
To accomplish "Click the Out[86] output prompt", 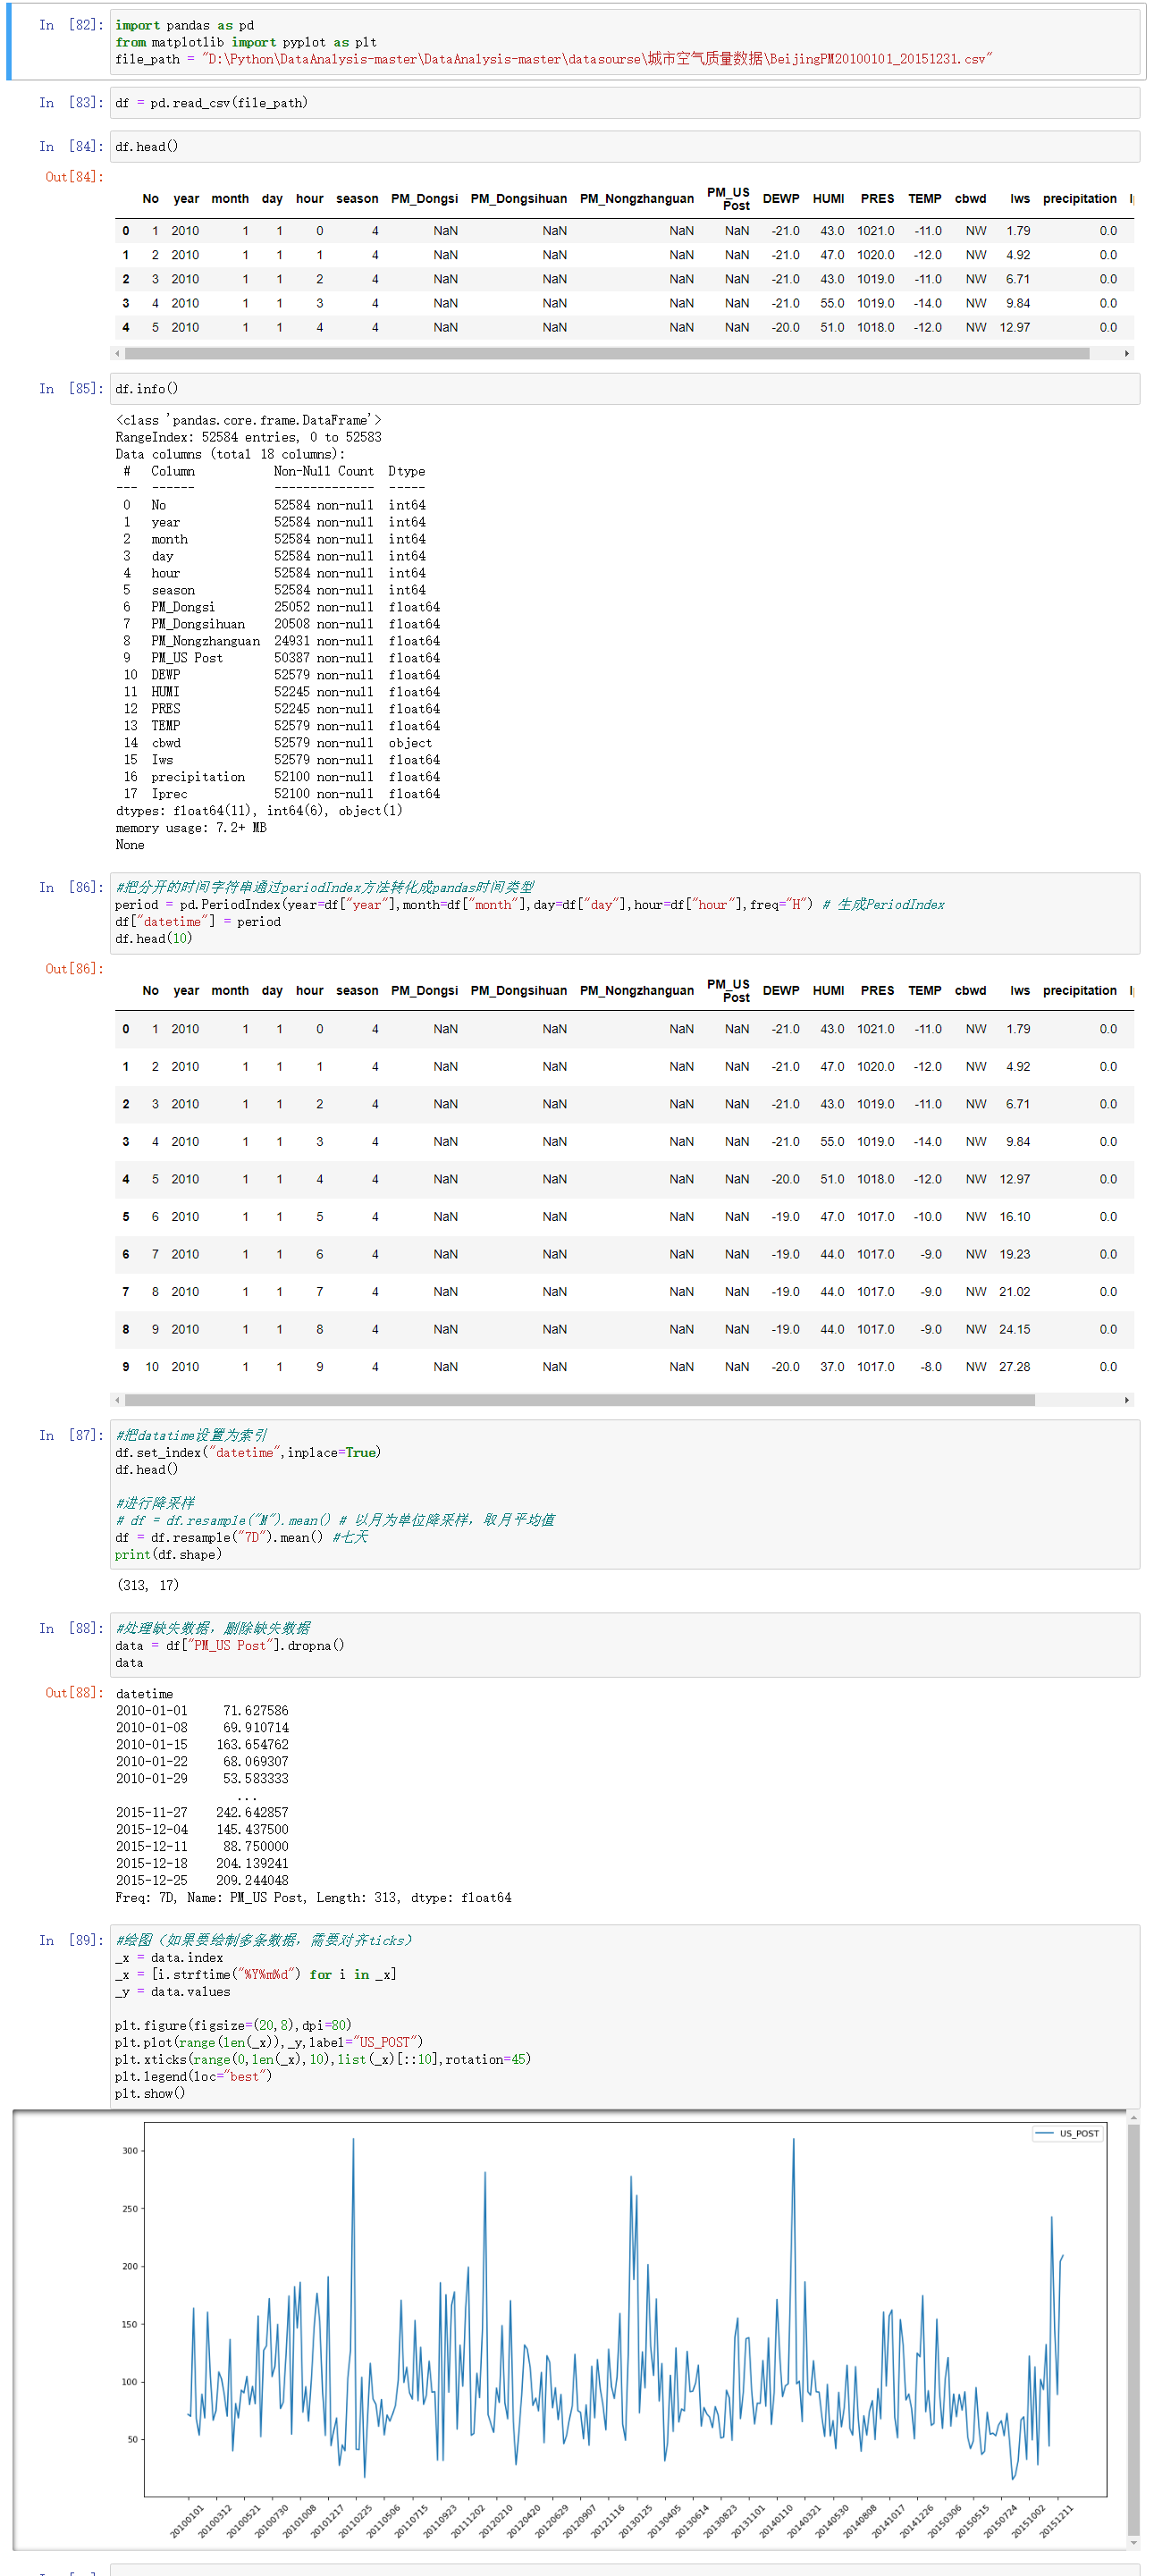I will [x=74, y=969].
